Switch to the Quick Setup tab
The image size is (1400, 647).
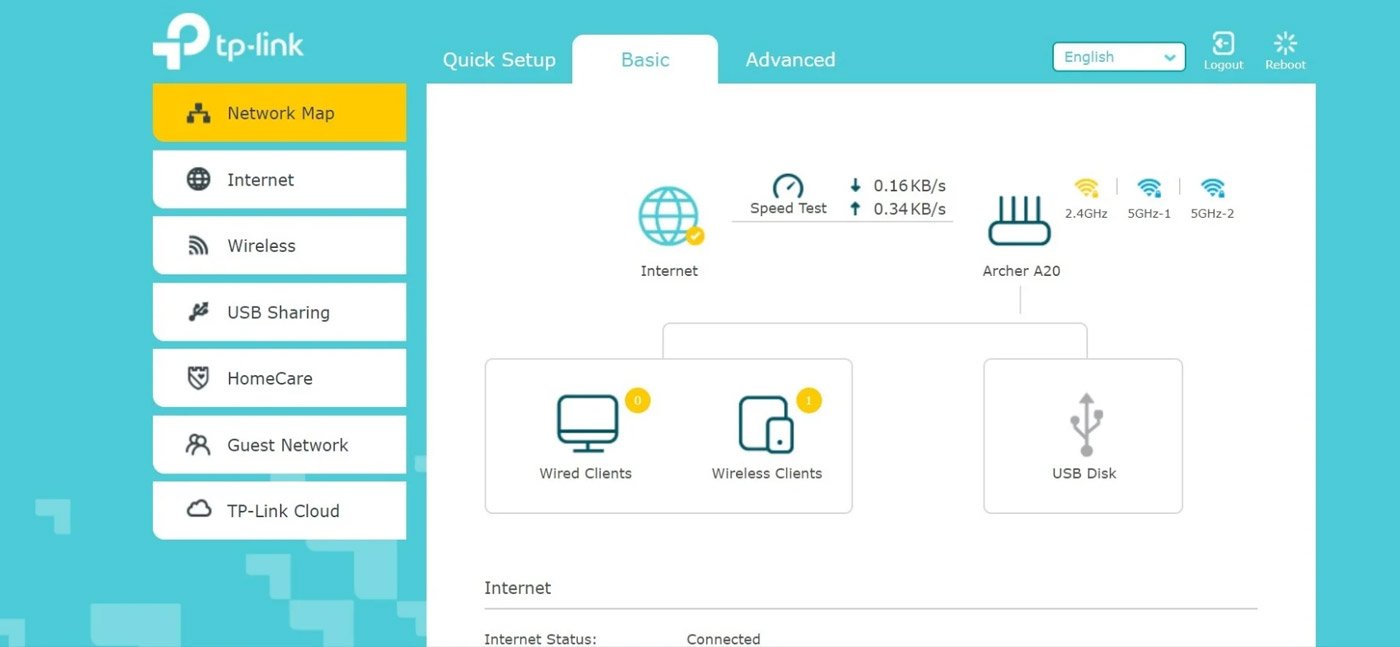[499, 60]
